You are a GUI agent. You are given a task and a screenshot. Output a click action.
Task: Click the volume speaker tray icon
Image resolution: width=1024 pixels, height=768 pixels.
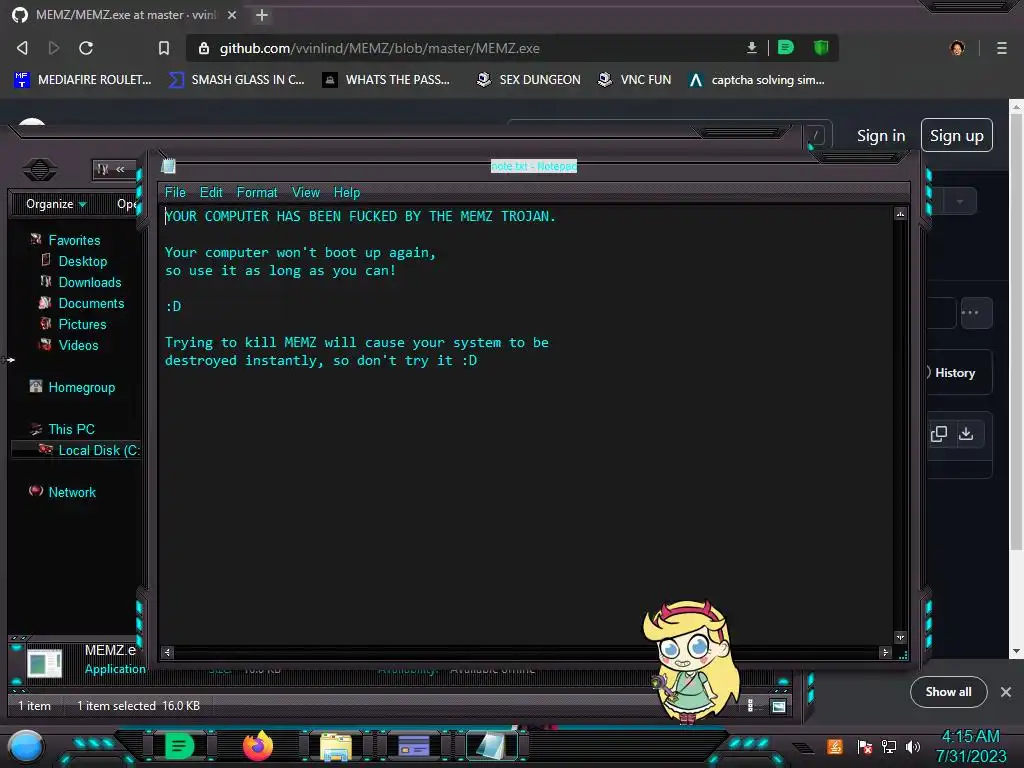912,746
